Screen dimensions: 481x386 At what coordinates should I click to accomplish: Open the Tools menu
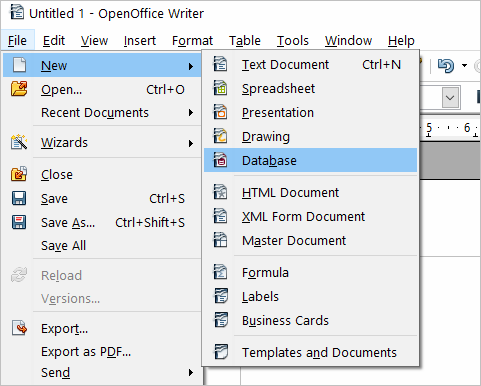(x=293, y=41)
